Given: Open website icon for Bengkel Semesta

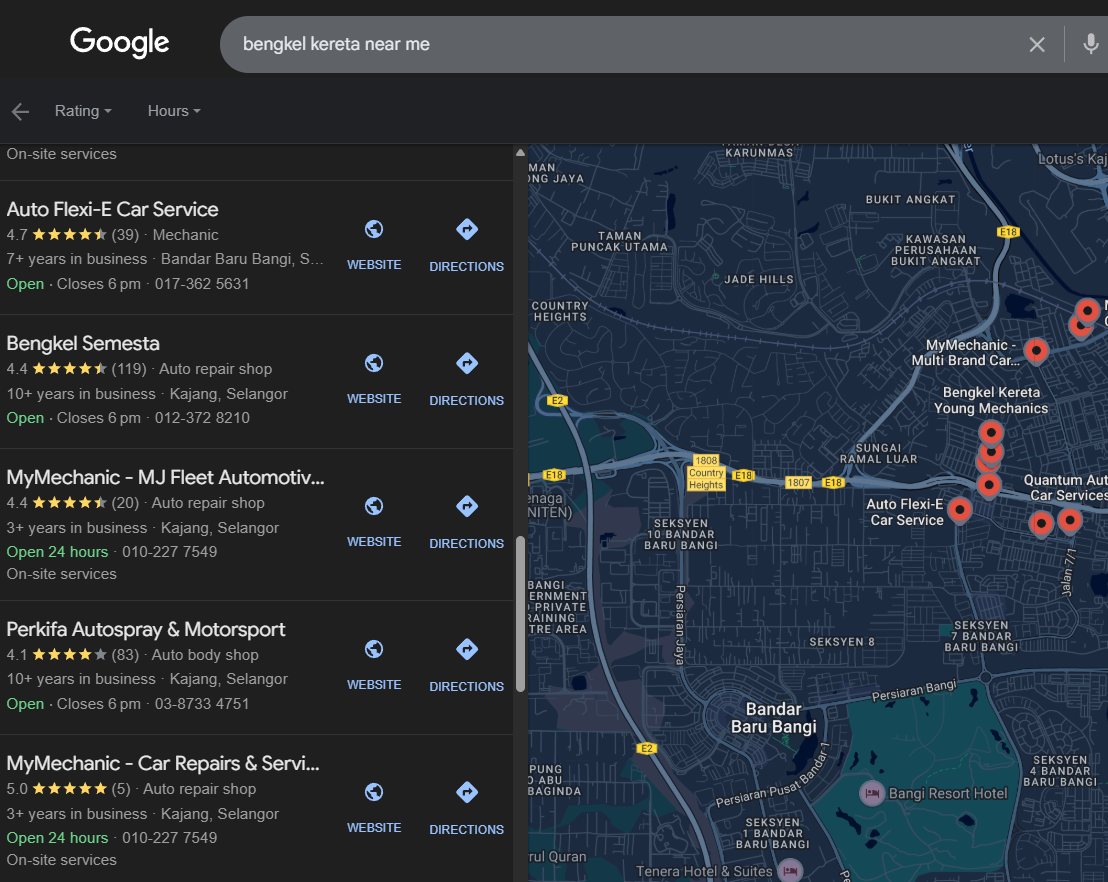Looking at the screenshot, I should pos(374,363).
